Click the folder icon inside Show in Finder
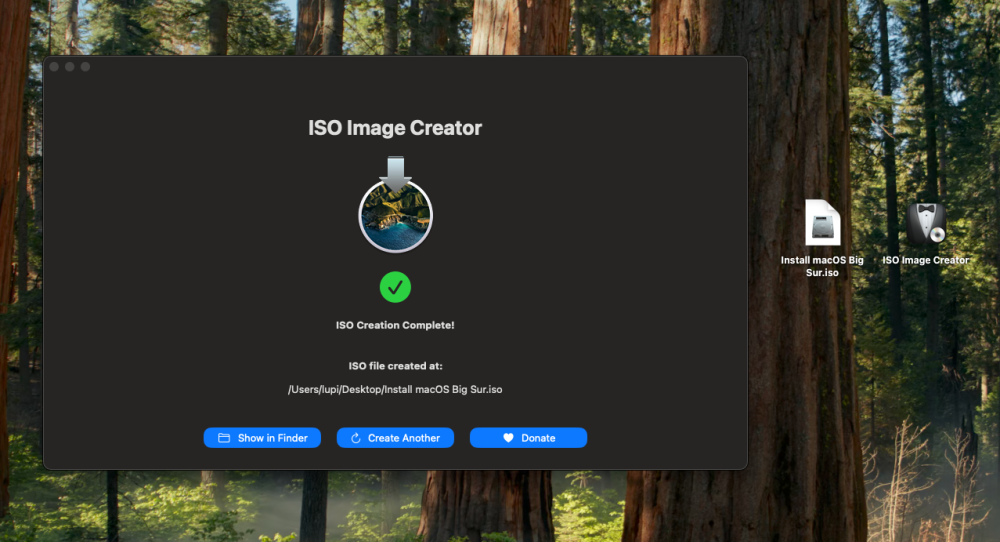Image resolution: width=1000 pixels, height=542 pixels. pyautogui.click(x=224, y=437)
